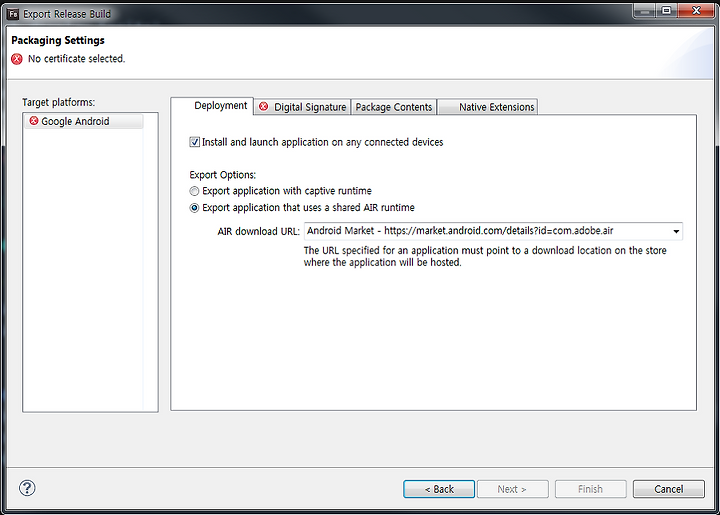Click the No certificate selected message text
The height and width of the screenshot is (515, 720).
[76, 59]
